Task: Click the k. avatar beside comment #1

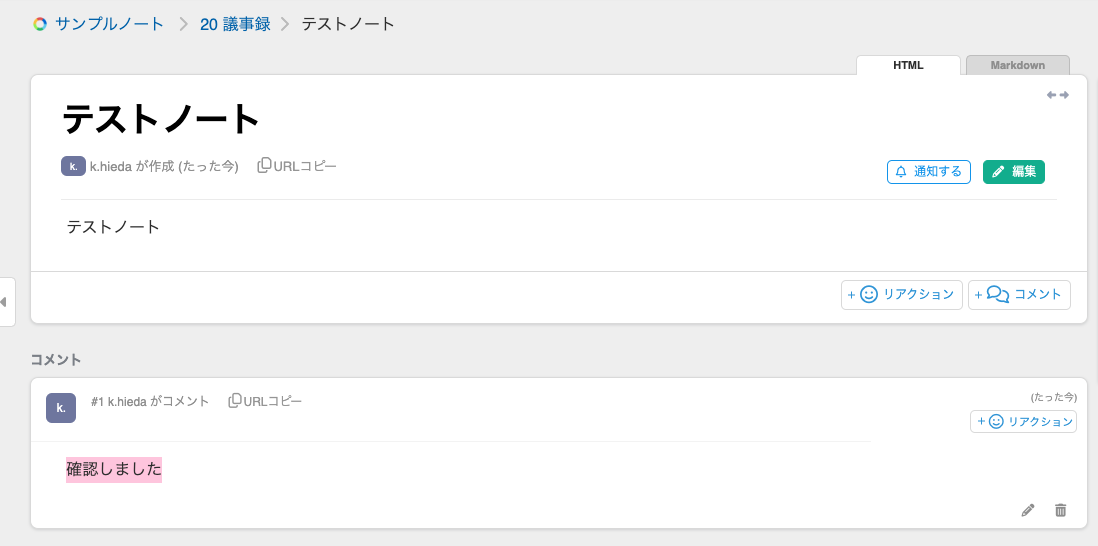Action: coord(61,408)
